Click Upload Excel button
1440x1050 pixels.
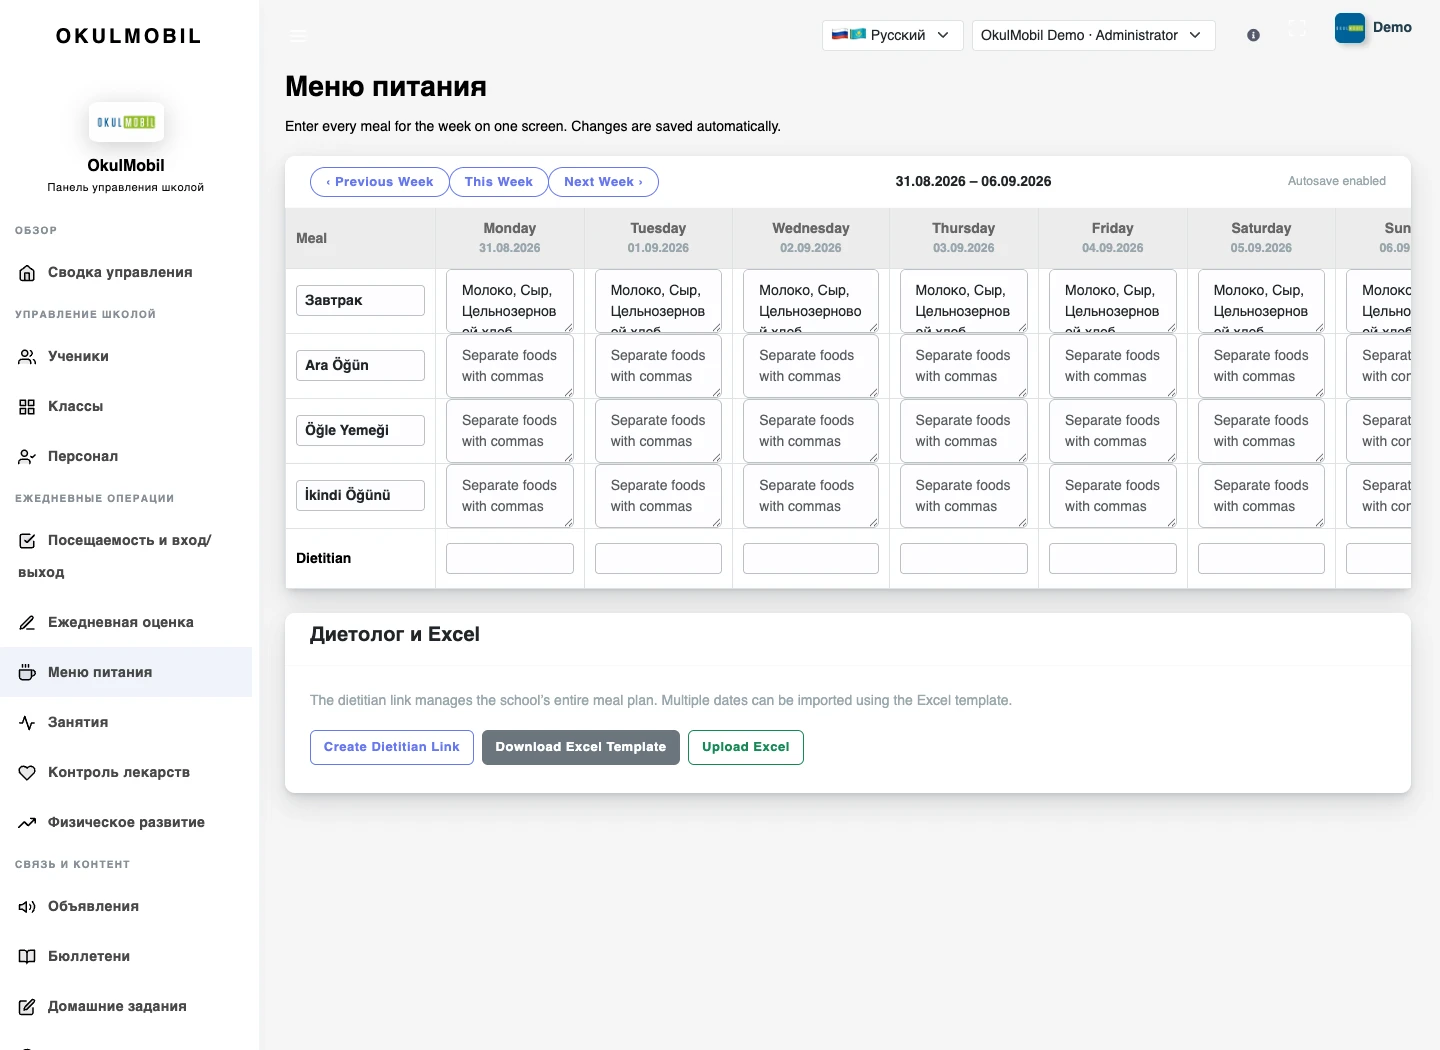click(x=746, y=747)
